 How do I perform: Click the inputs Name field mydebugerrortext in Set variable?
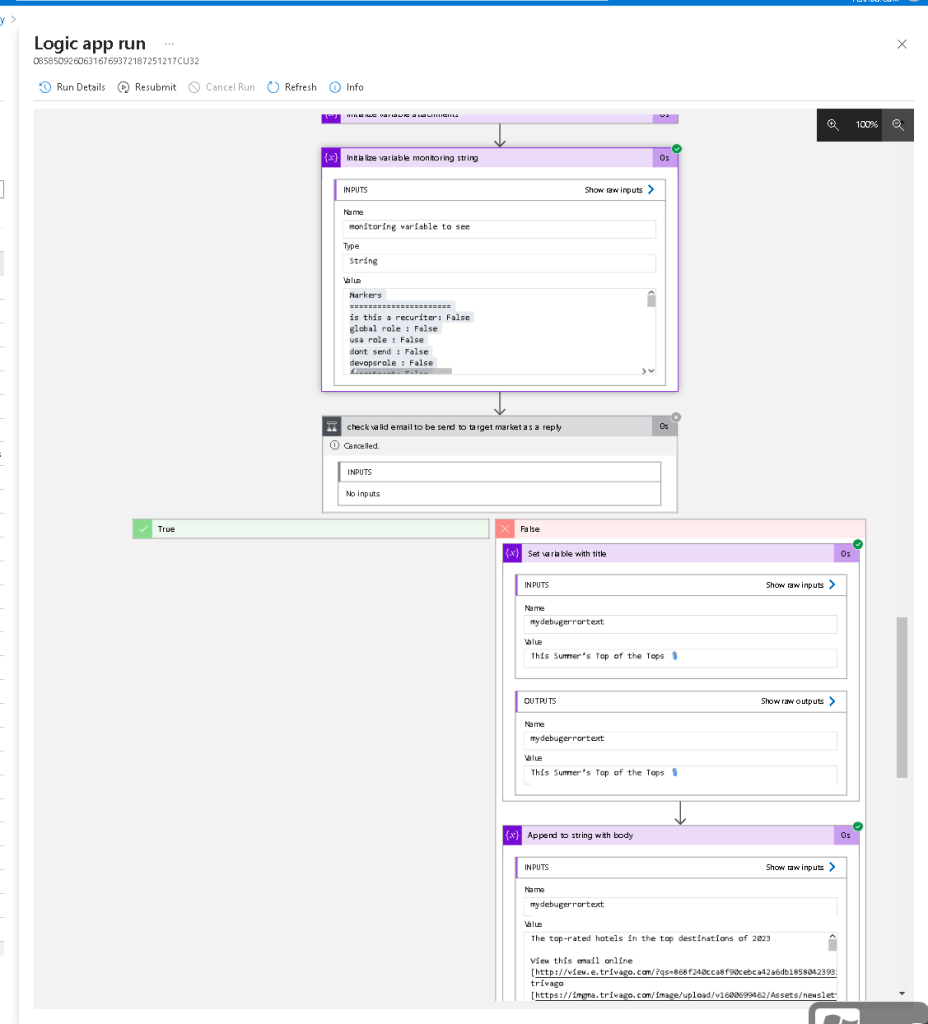[680, 624]
